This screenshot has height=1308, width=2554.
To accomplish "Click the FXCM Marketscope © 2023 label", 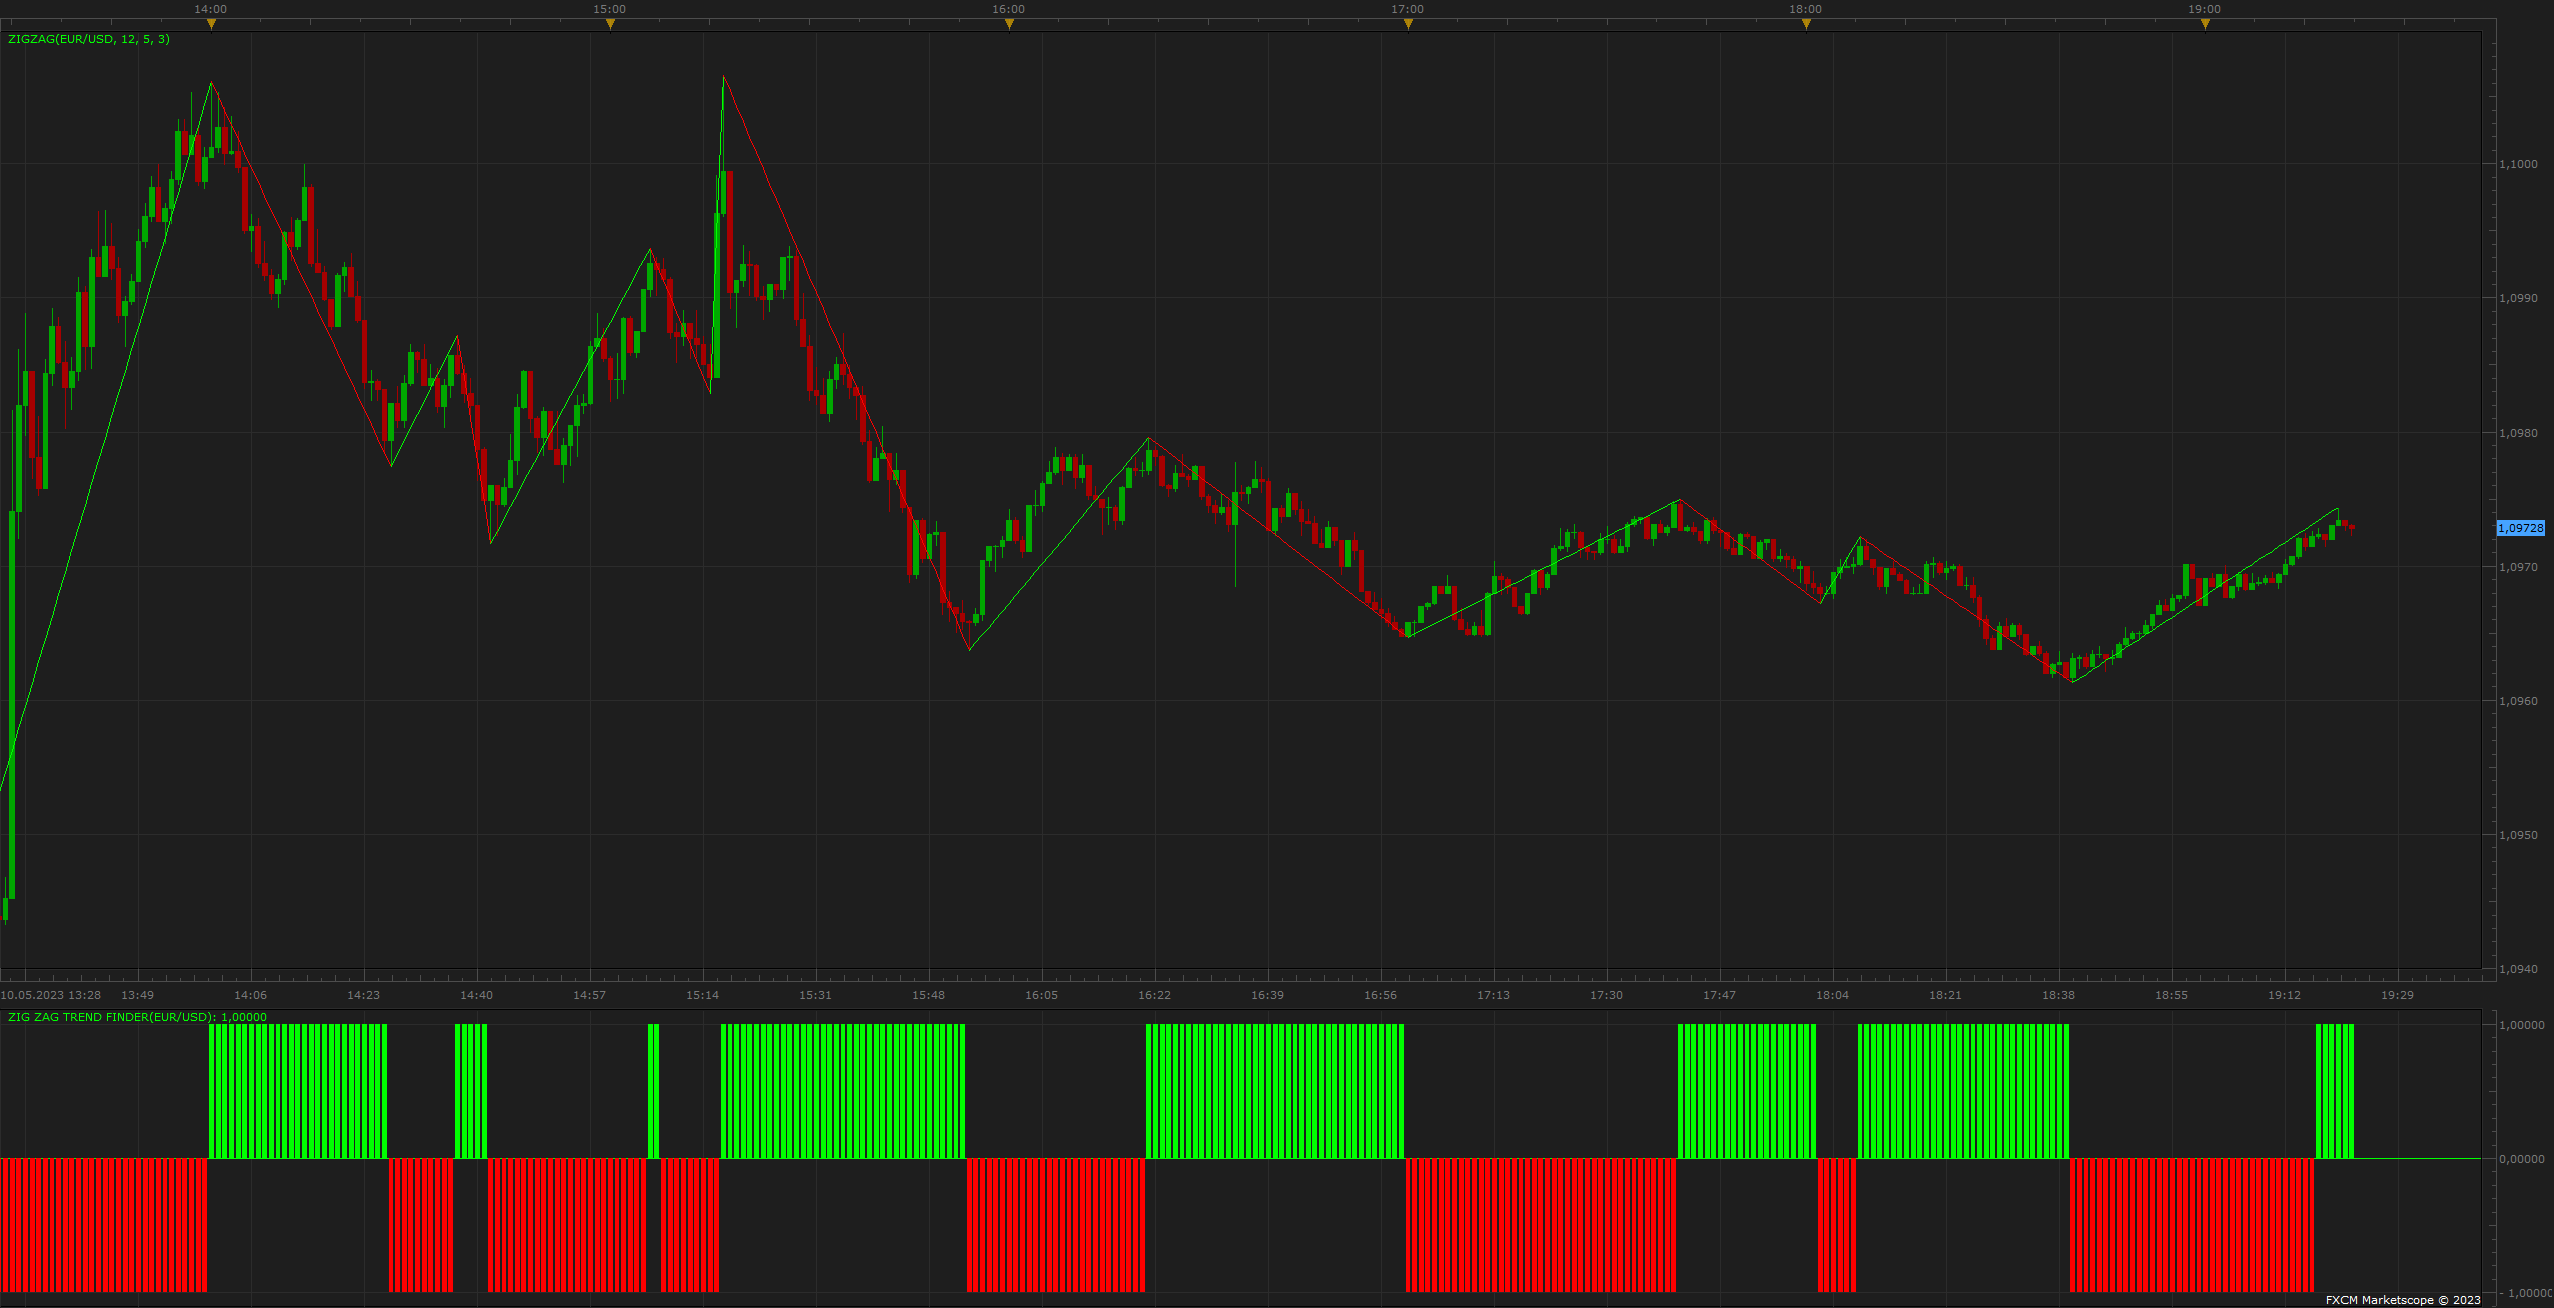I will pos(2403,1300).
